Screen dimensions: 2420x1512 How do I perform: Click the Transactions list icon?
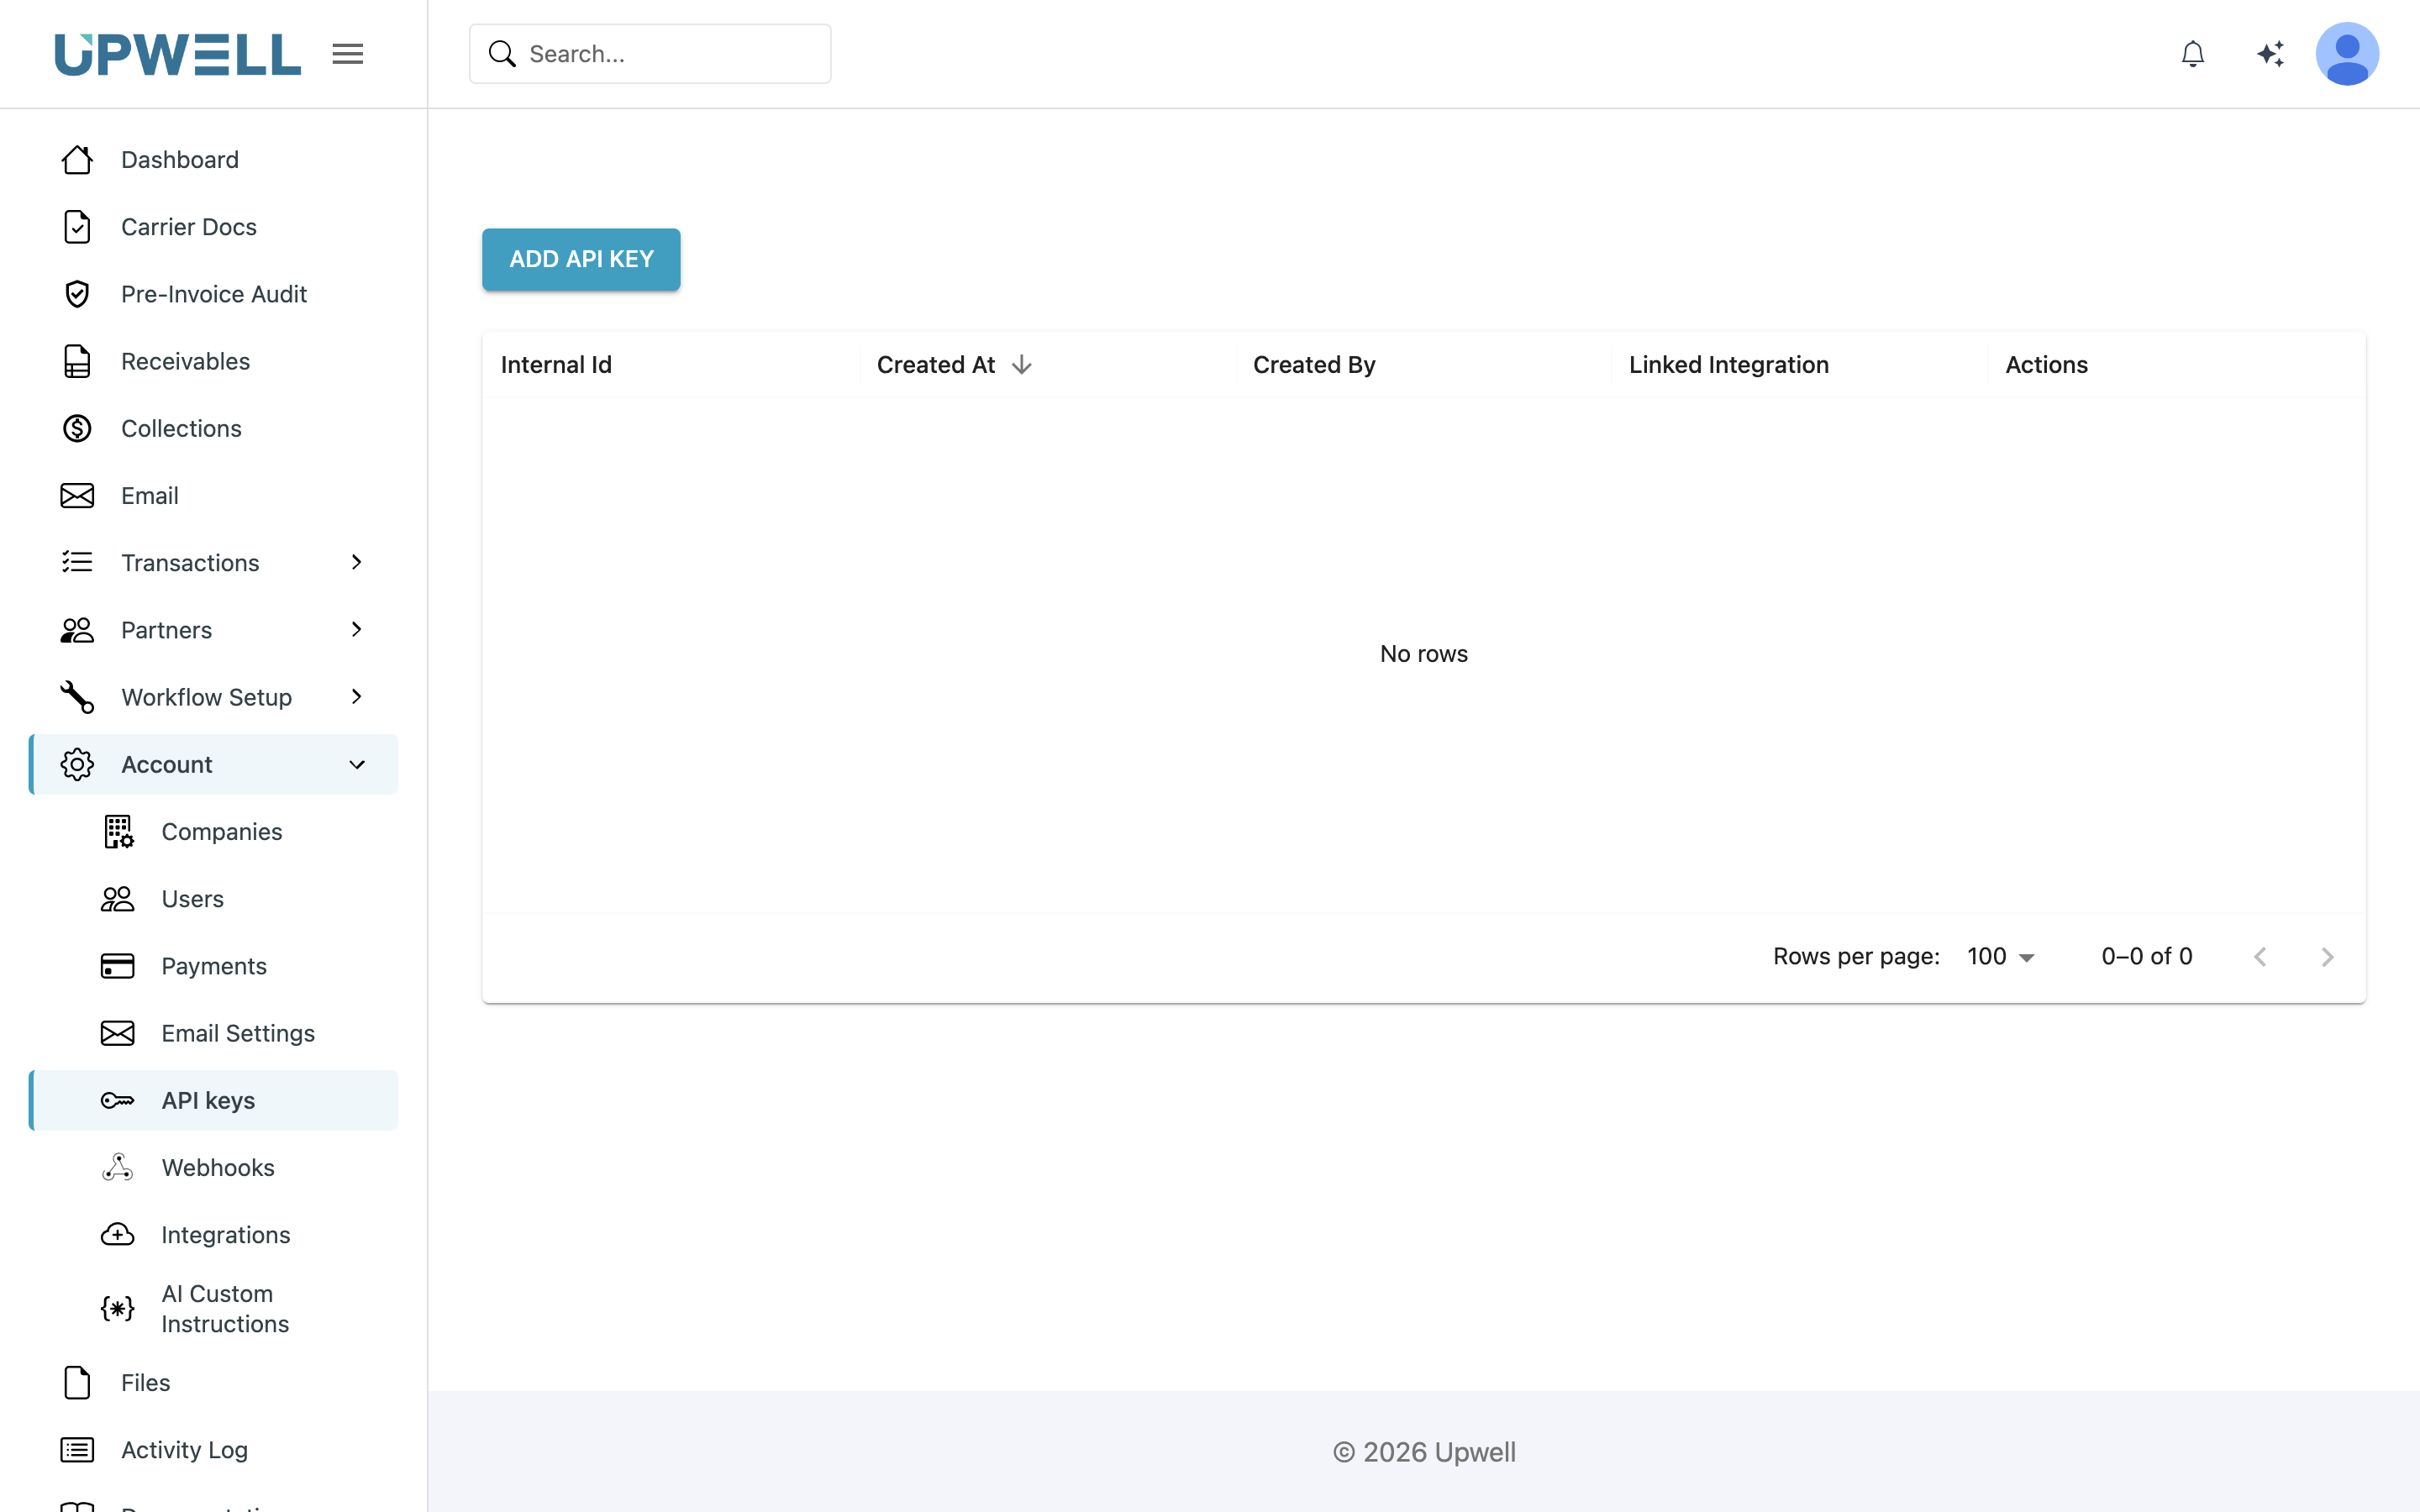pyautogui.click(x=77, y=562)
